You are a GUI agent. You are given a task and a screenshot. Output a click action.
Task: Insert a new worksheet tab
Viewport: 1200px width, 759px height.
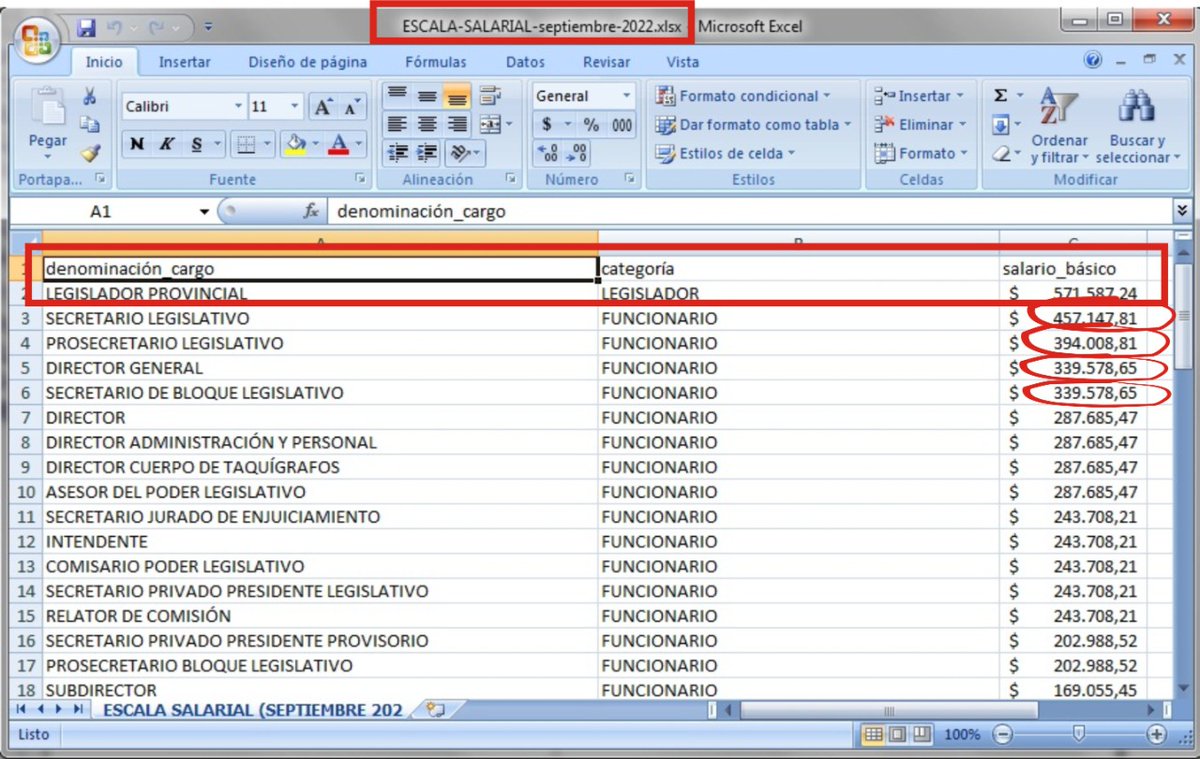tap(434, 710)
